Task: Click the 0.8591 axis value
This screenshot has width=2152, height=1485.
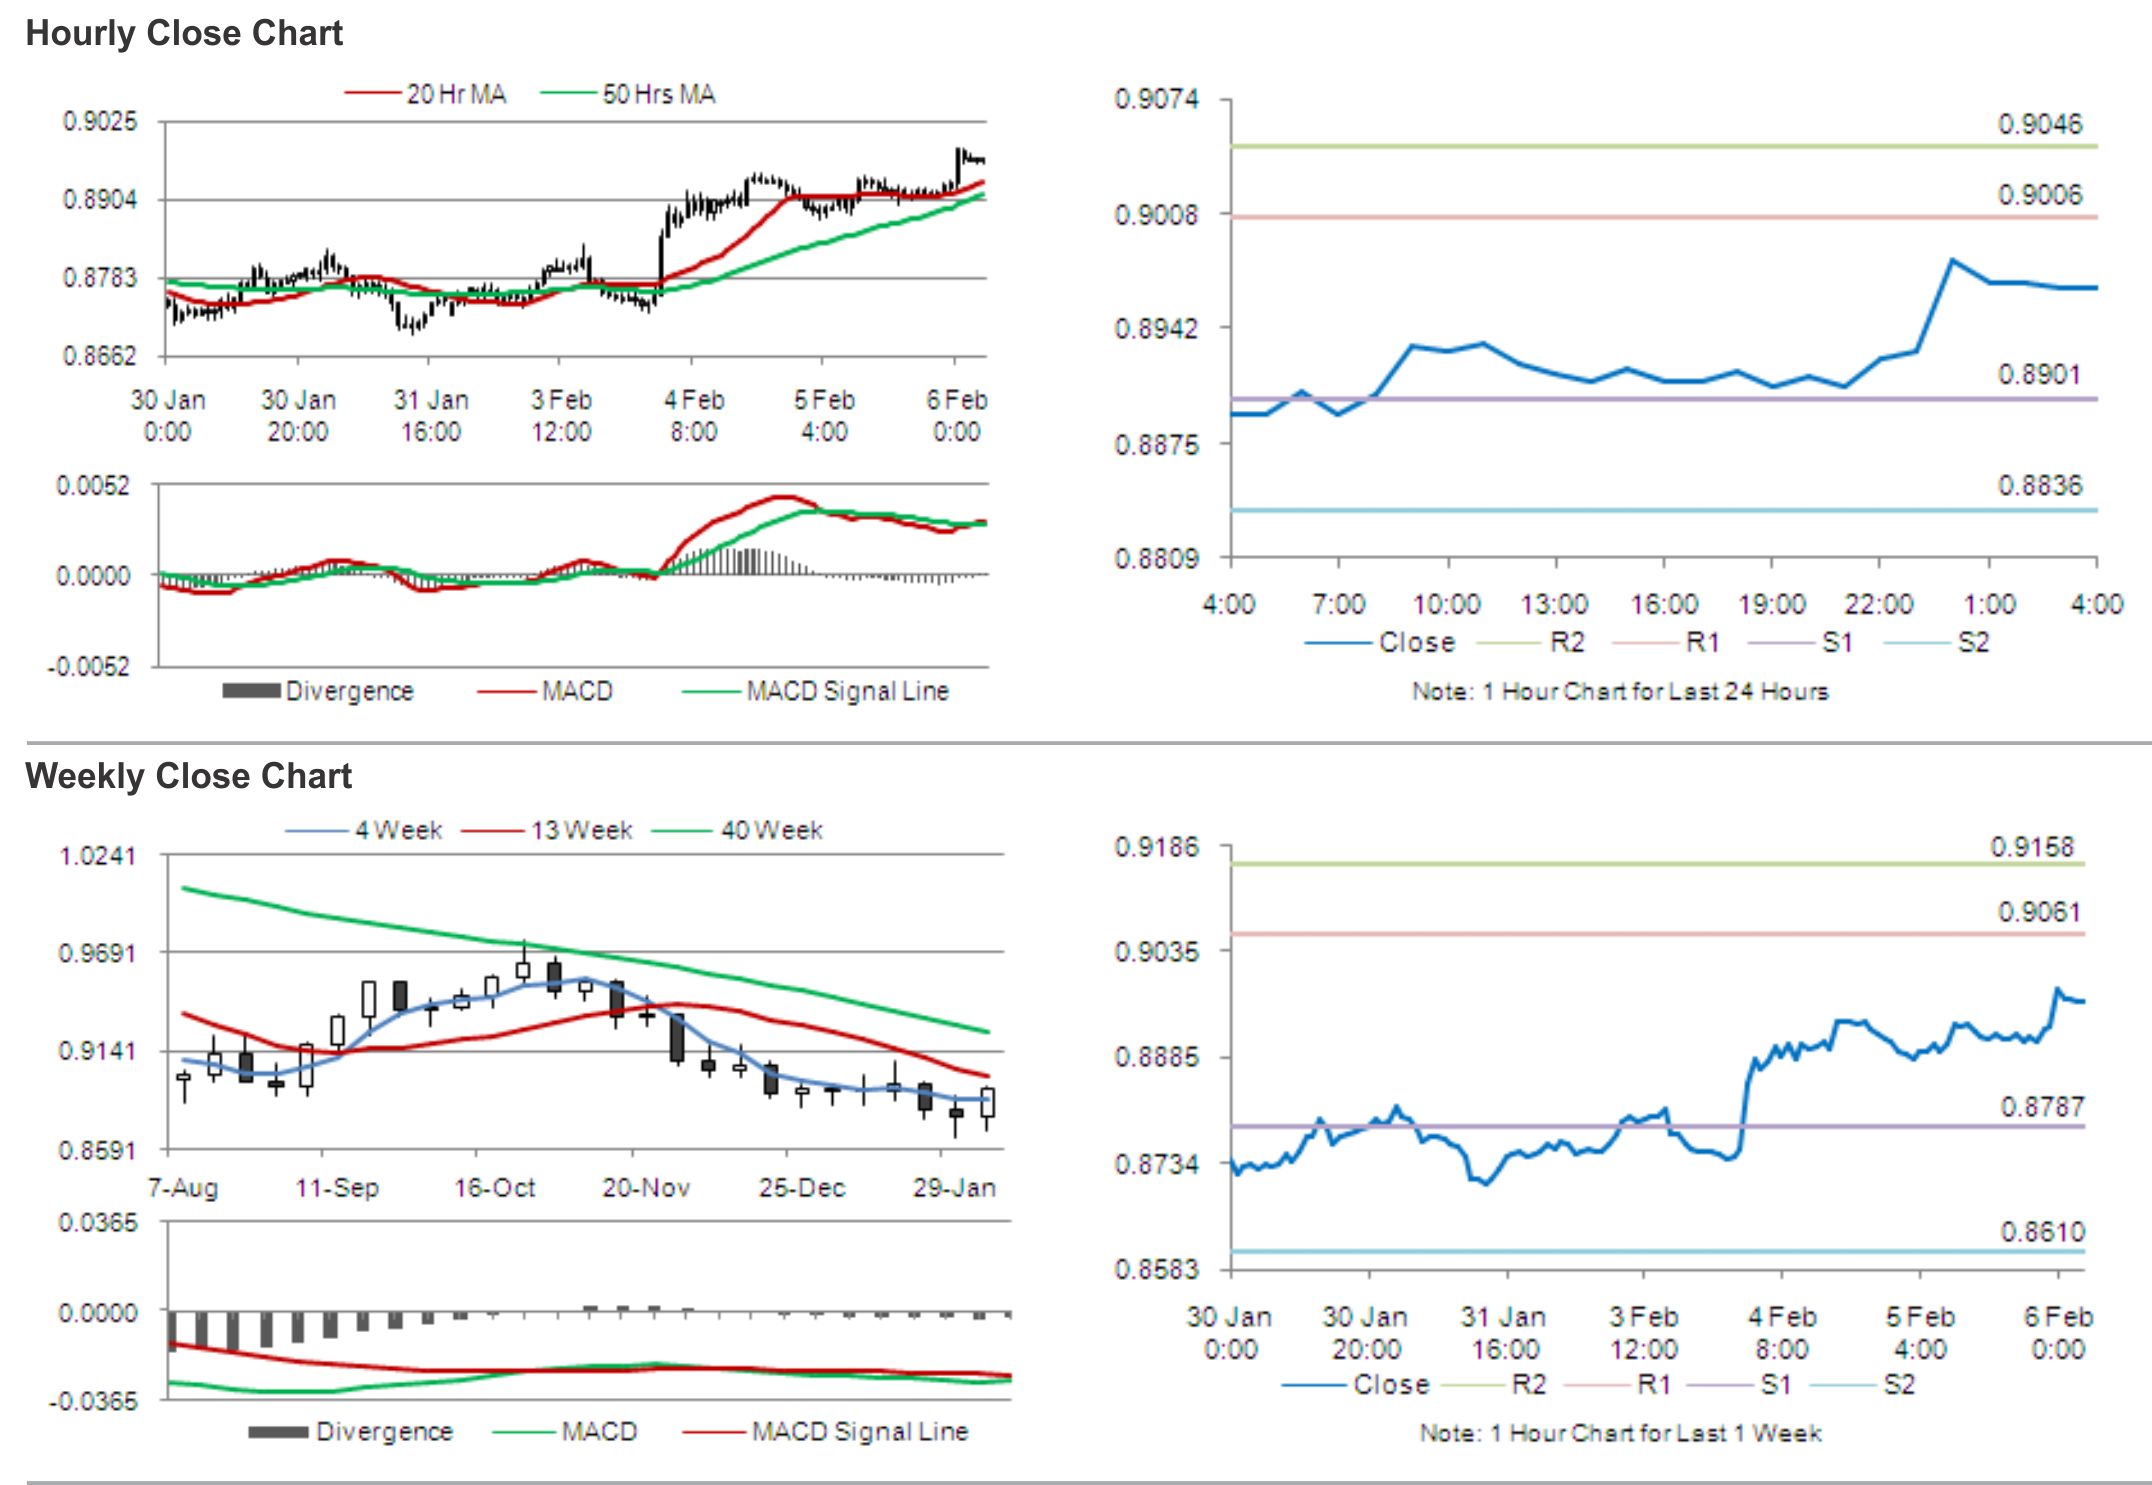Action: (x=97, y=1150)
